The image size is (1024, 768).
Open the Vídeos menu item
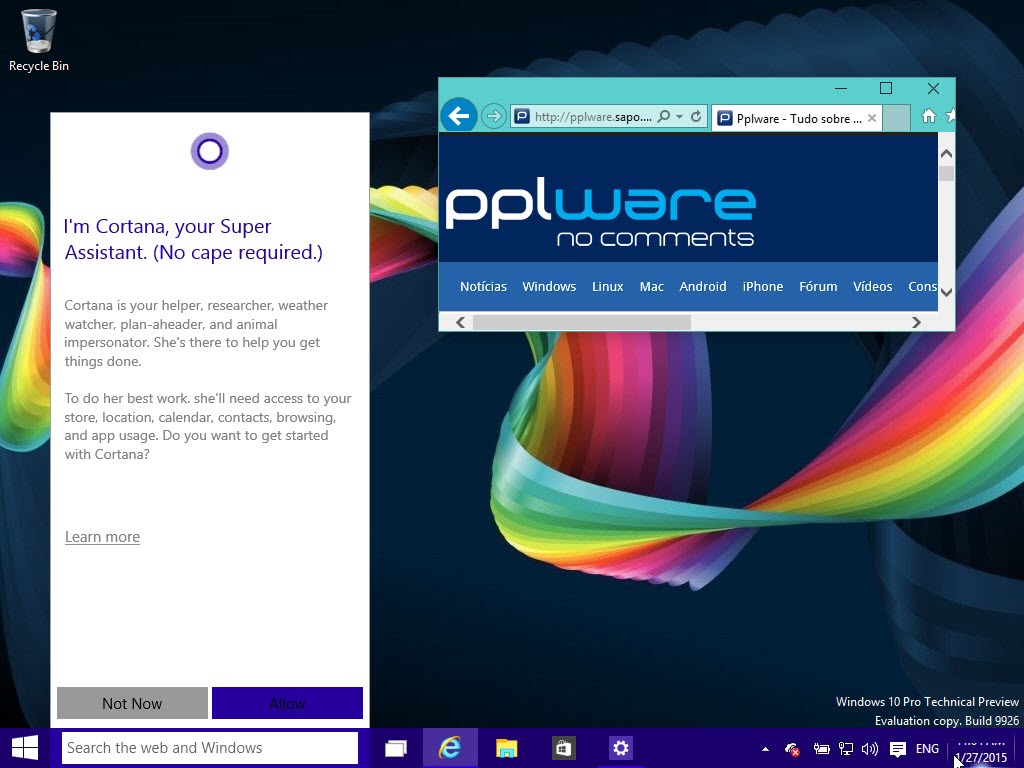tap(872, 286)
